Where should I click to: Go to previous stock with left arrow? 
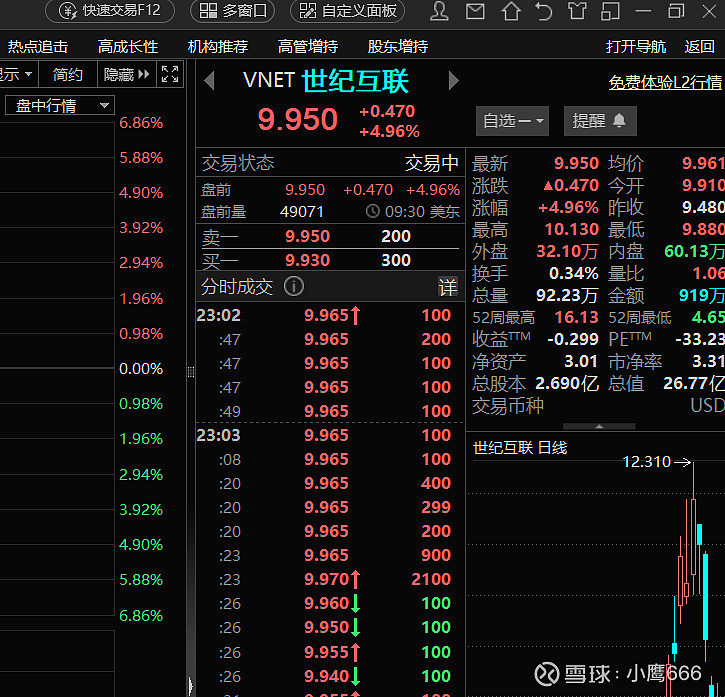pos(209,80)
